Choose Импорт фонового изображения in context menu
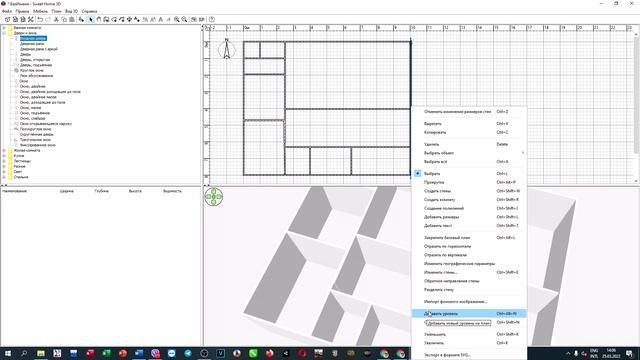 pyautogui.click(x=469, y=302)
